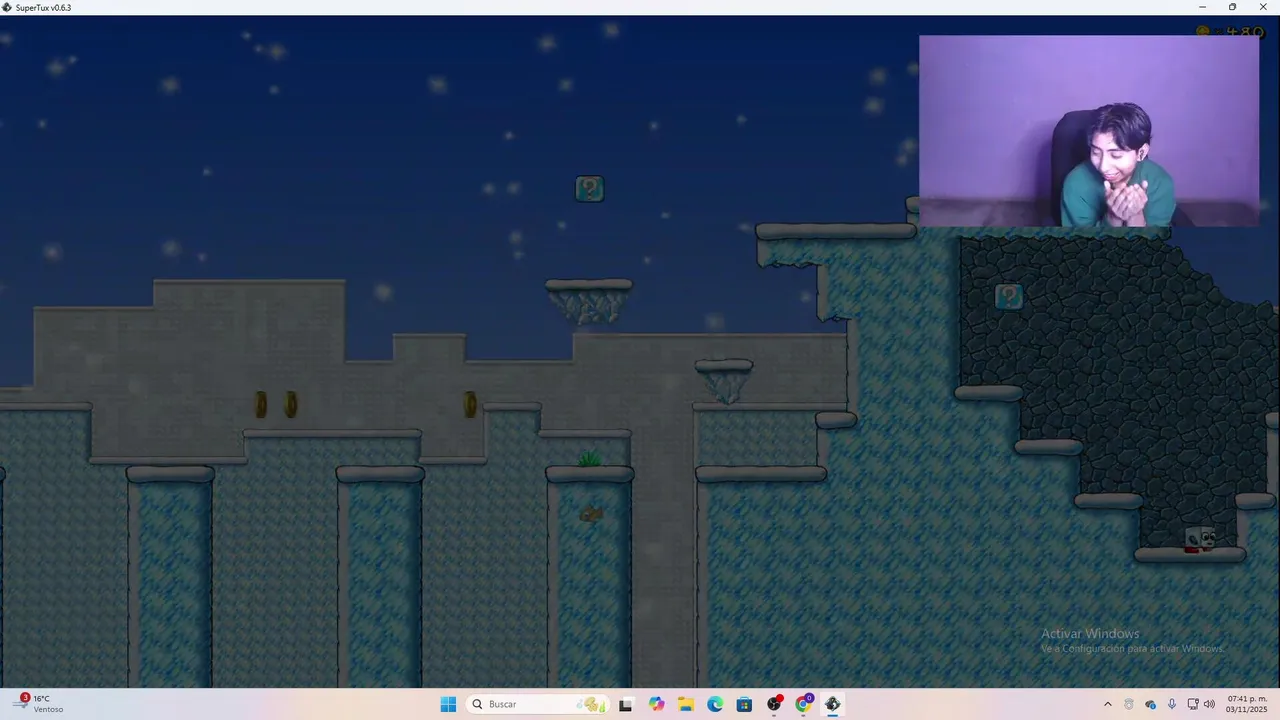The image size is (1280, 720).
Task: Click the red enemy creature on the ledge
Action: coord(1199,539)
